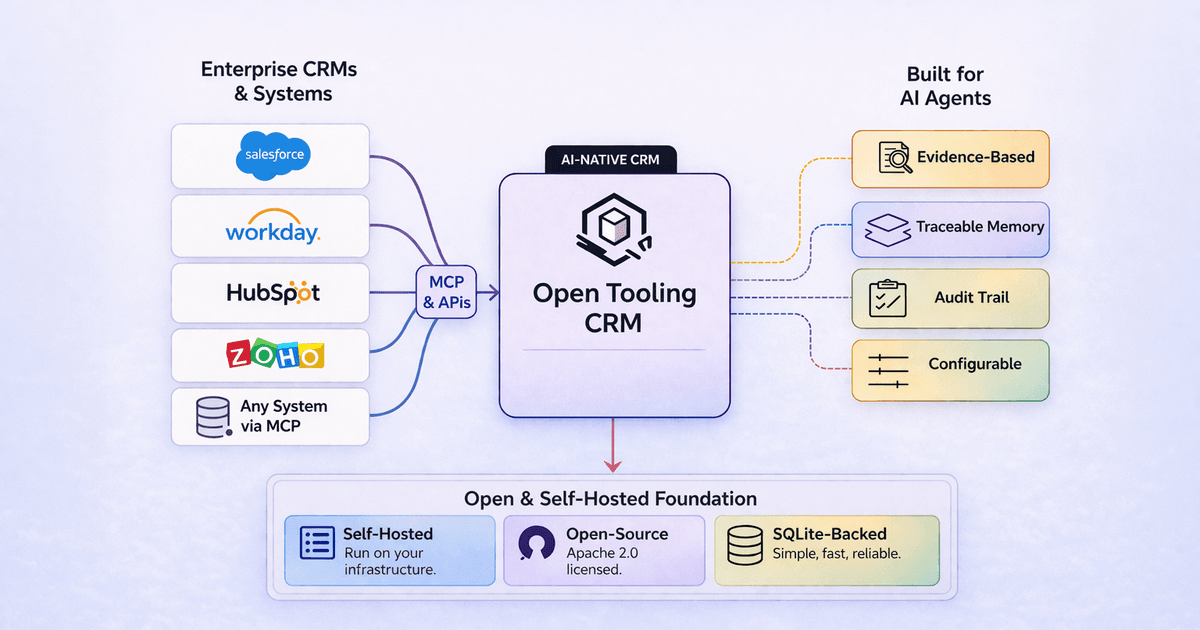This screenshot has height=630, width=1200.
Task: Click the Zoho logo
Action: pos(273,355)
